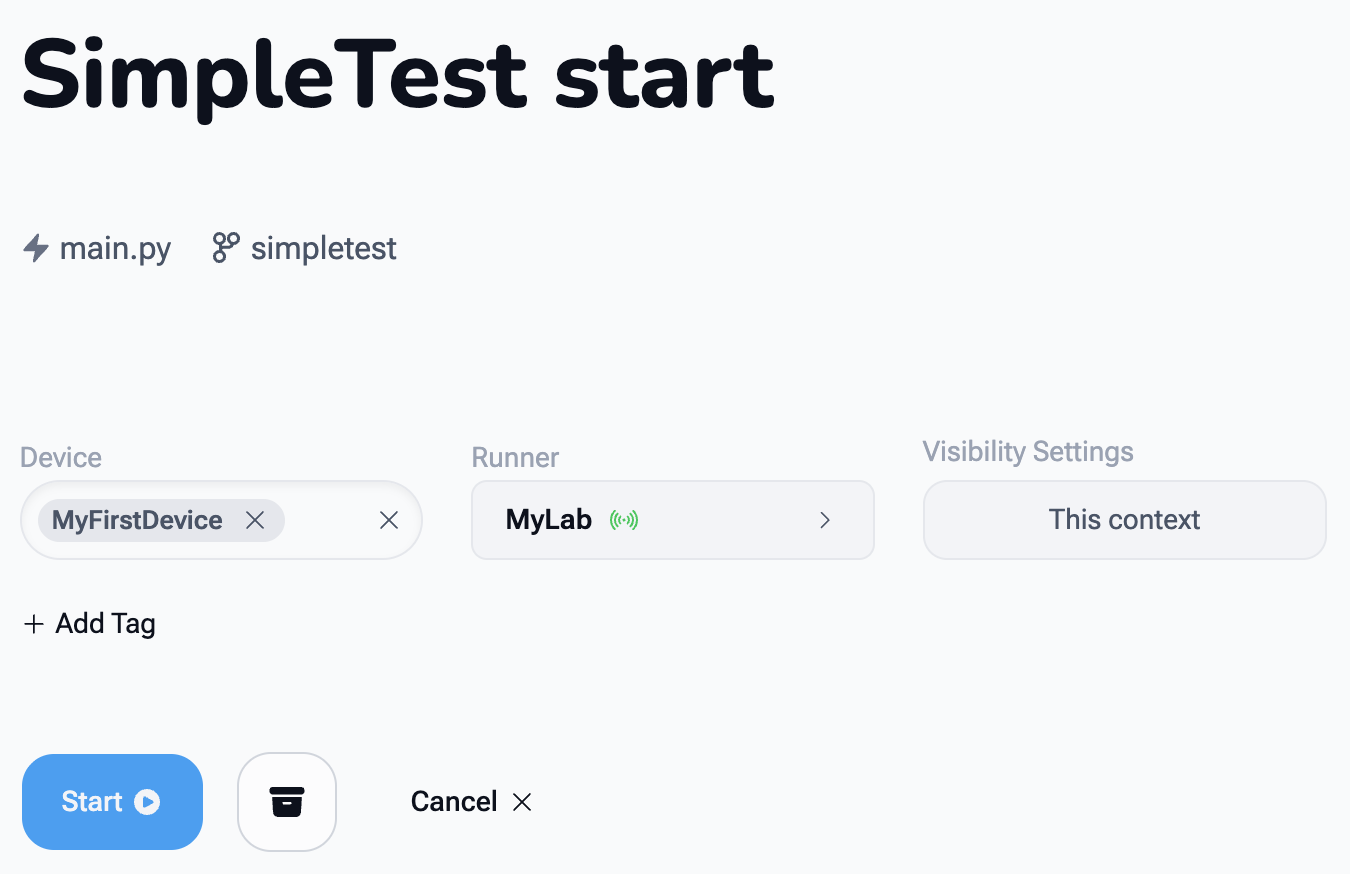Click the archive box icon button
Viewport: 1350px width, 874px height.
click(287, 802)
